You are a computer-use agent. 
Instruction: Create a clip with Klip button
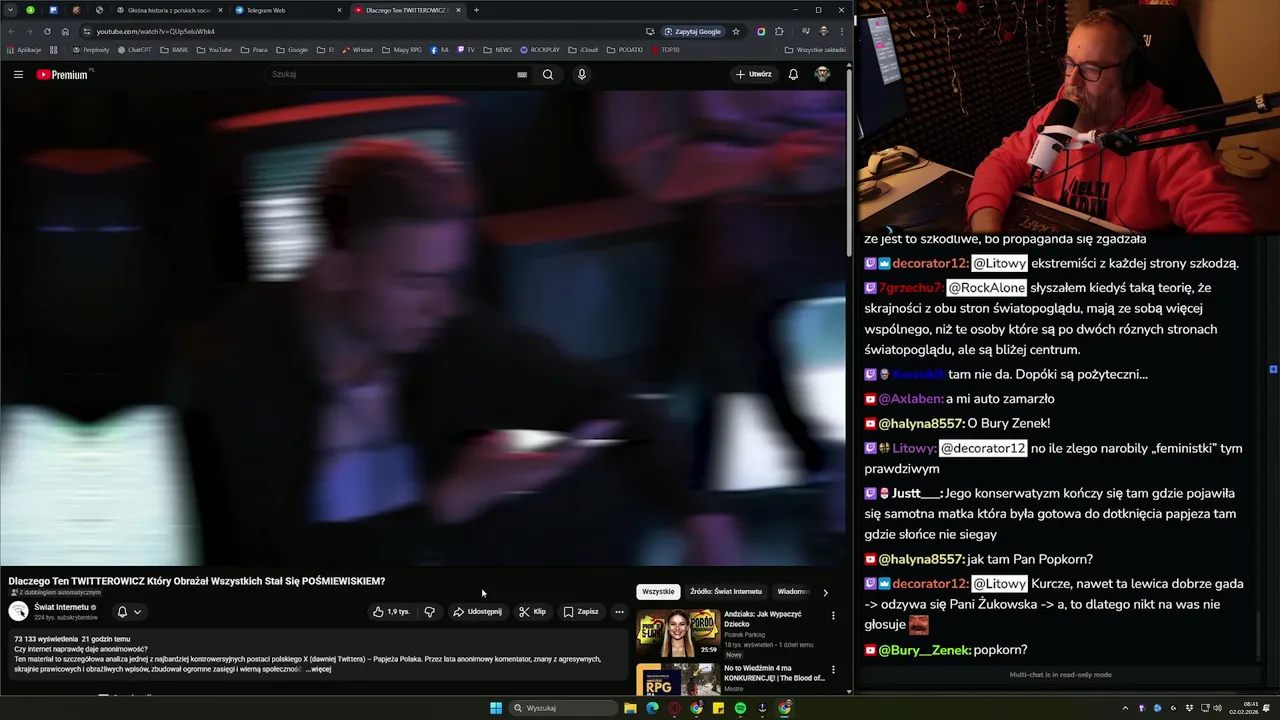[x=532, y=611]
